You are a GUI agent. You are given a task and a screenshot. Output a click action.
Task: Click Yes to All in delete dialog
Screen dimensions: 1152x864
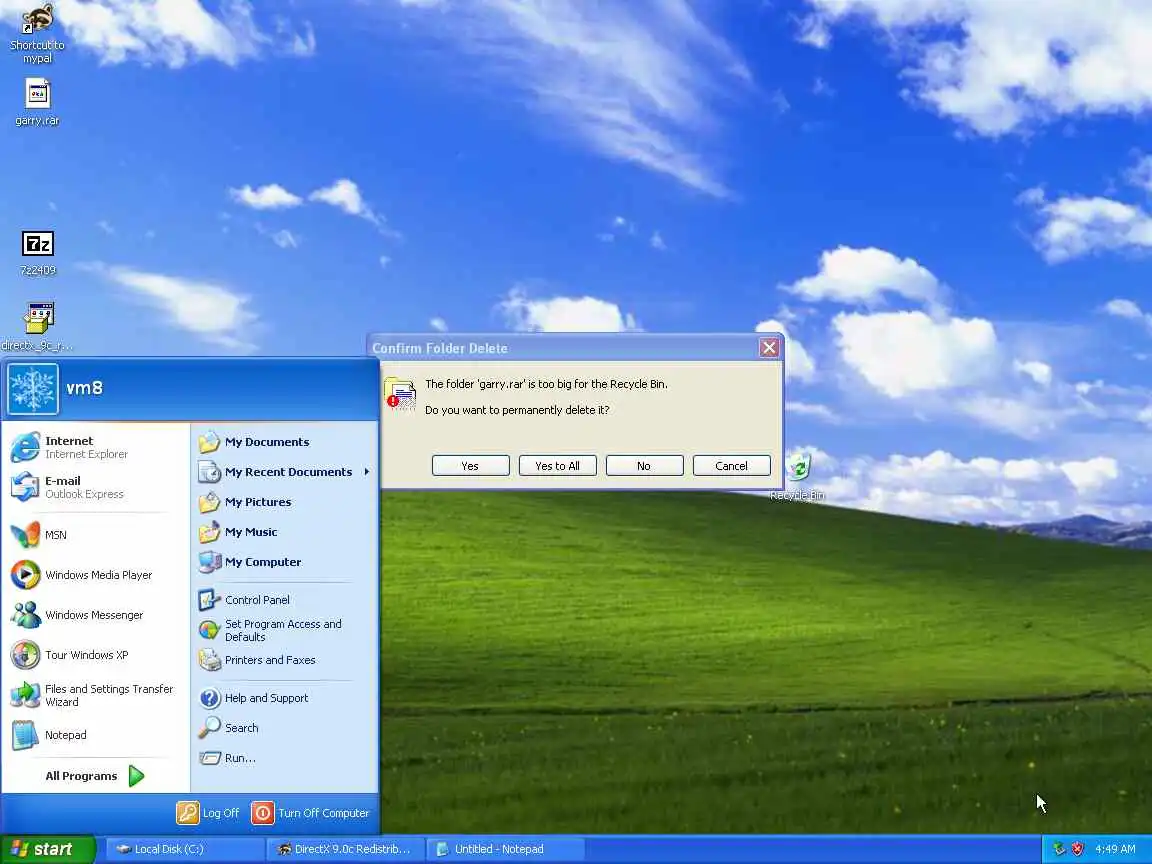[557, 466]
